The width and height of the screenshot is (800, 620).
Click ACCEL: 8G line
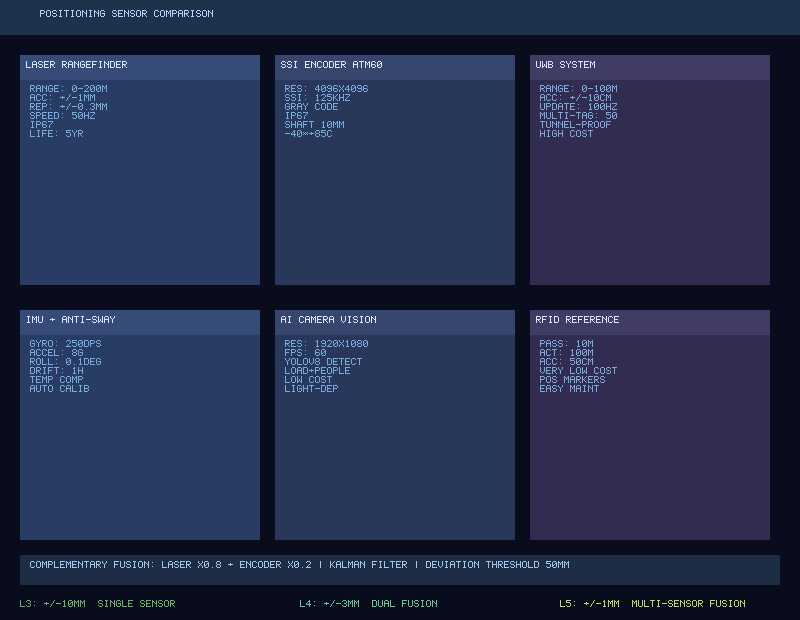pyautogui.click(x=56, y=353)
